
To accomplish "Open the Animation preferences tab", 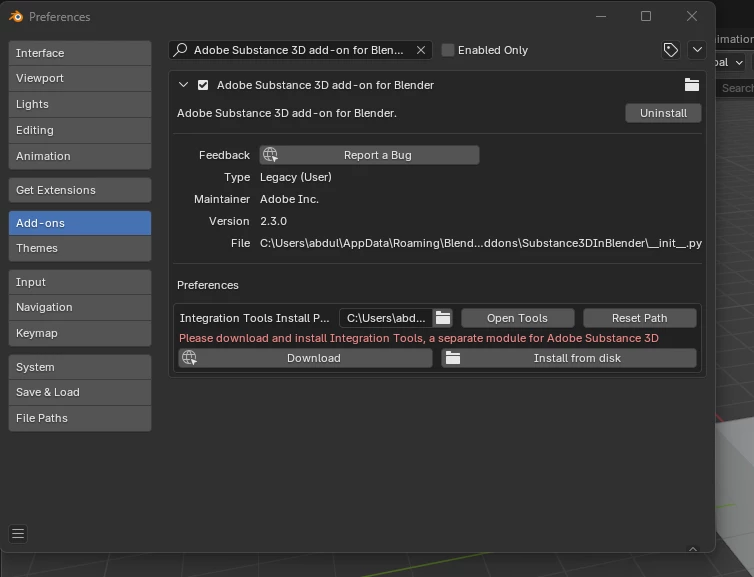I will coord(80,156).
